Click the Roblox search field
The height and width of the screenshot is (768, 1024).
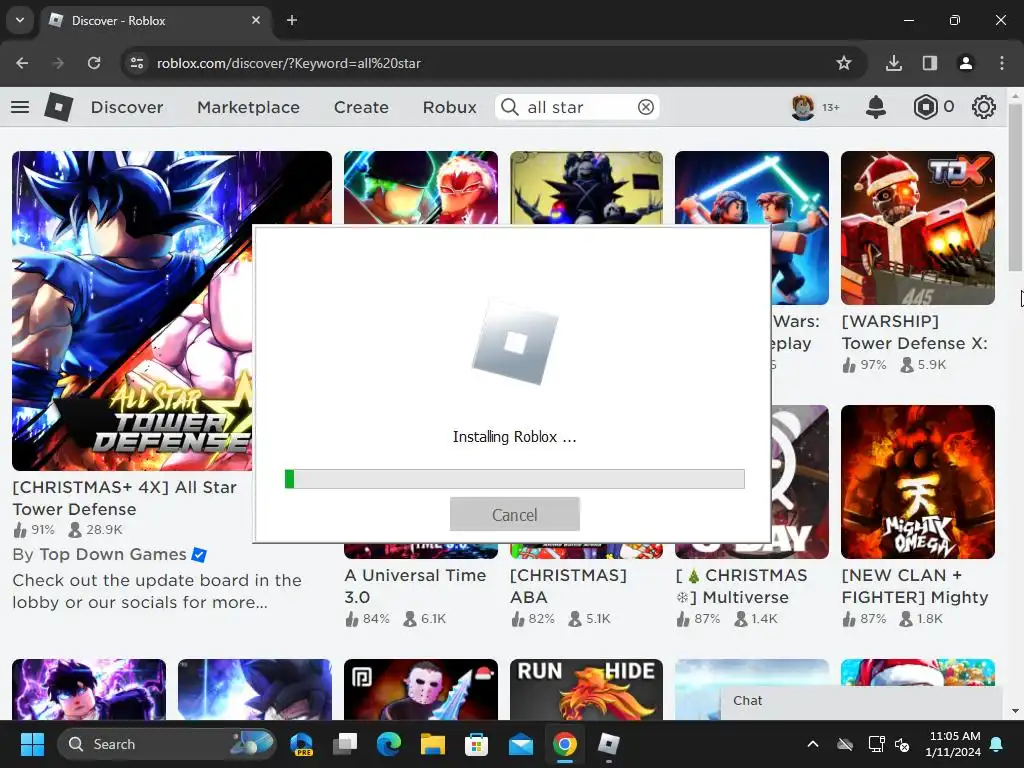click(x=578, y=107)
